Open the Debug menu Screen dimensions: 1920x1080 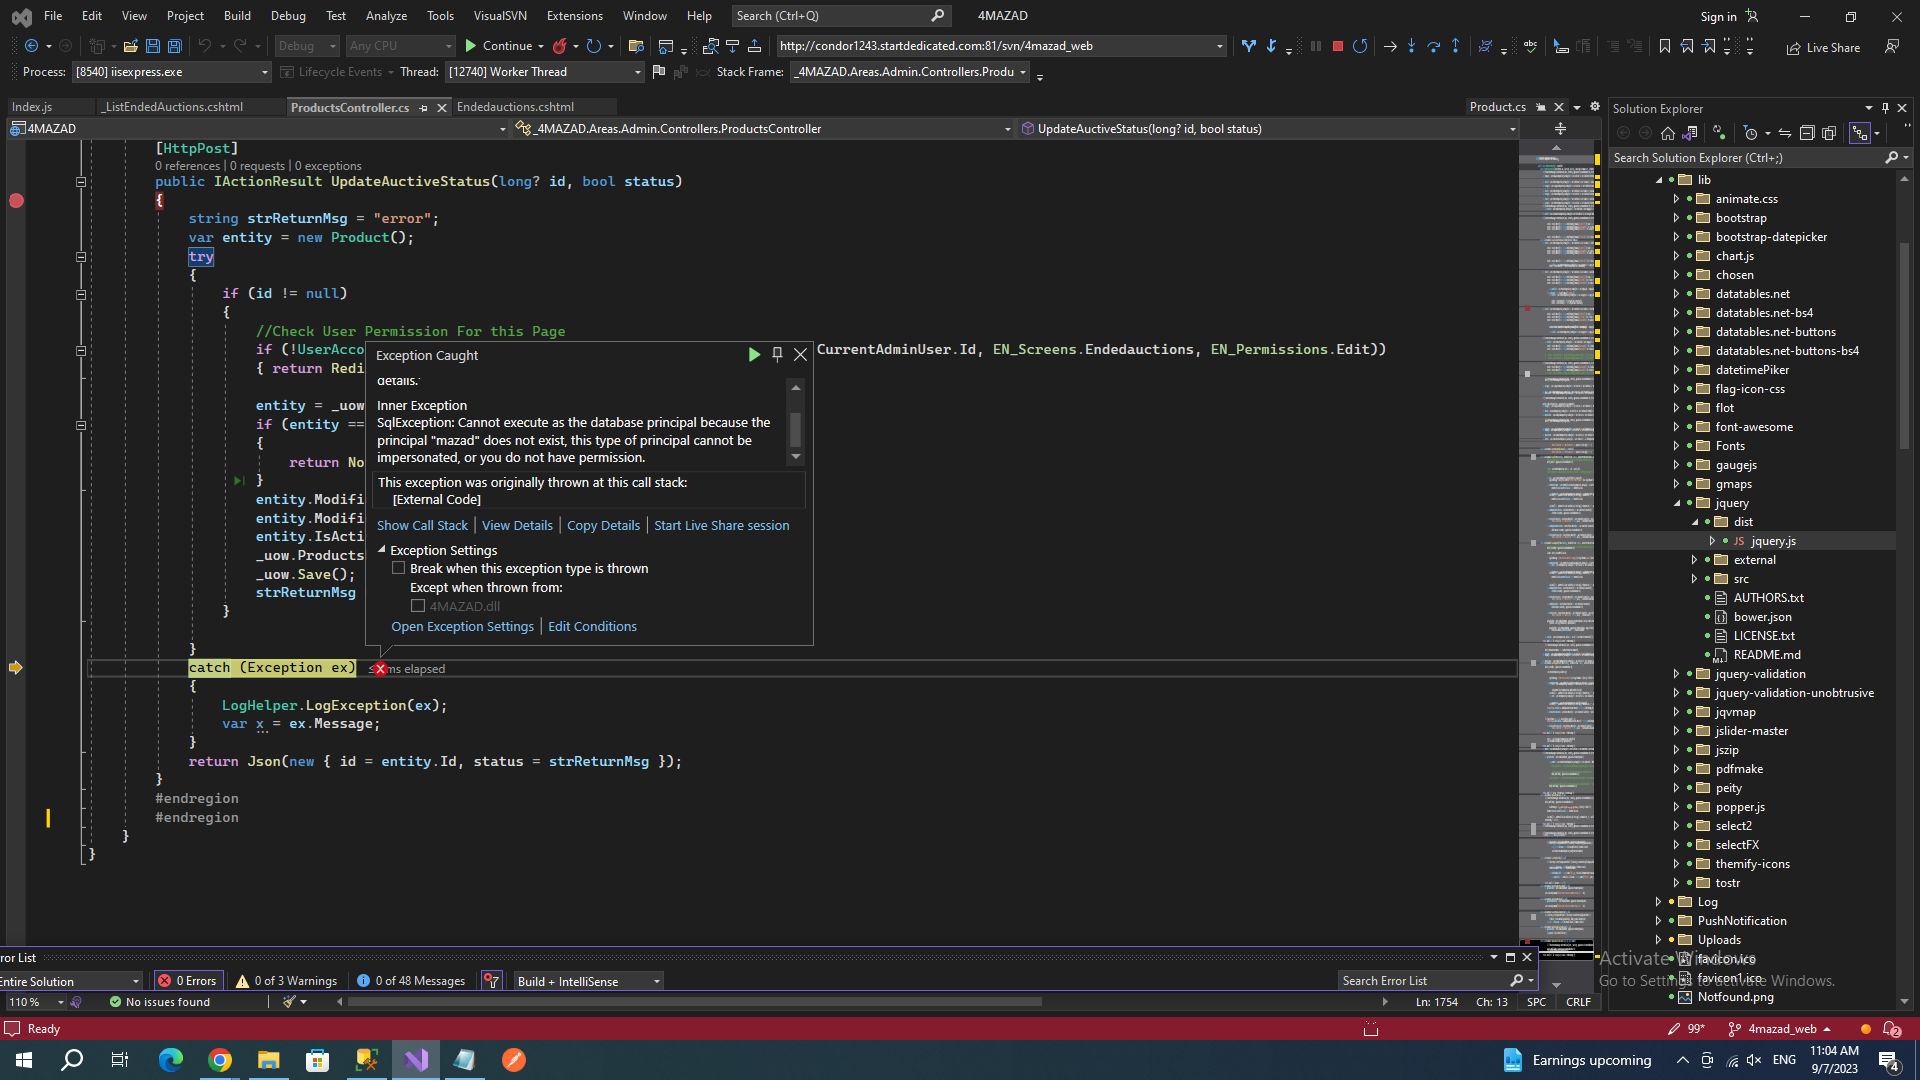click(288, 16)
